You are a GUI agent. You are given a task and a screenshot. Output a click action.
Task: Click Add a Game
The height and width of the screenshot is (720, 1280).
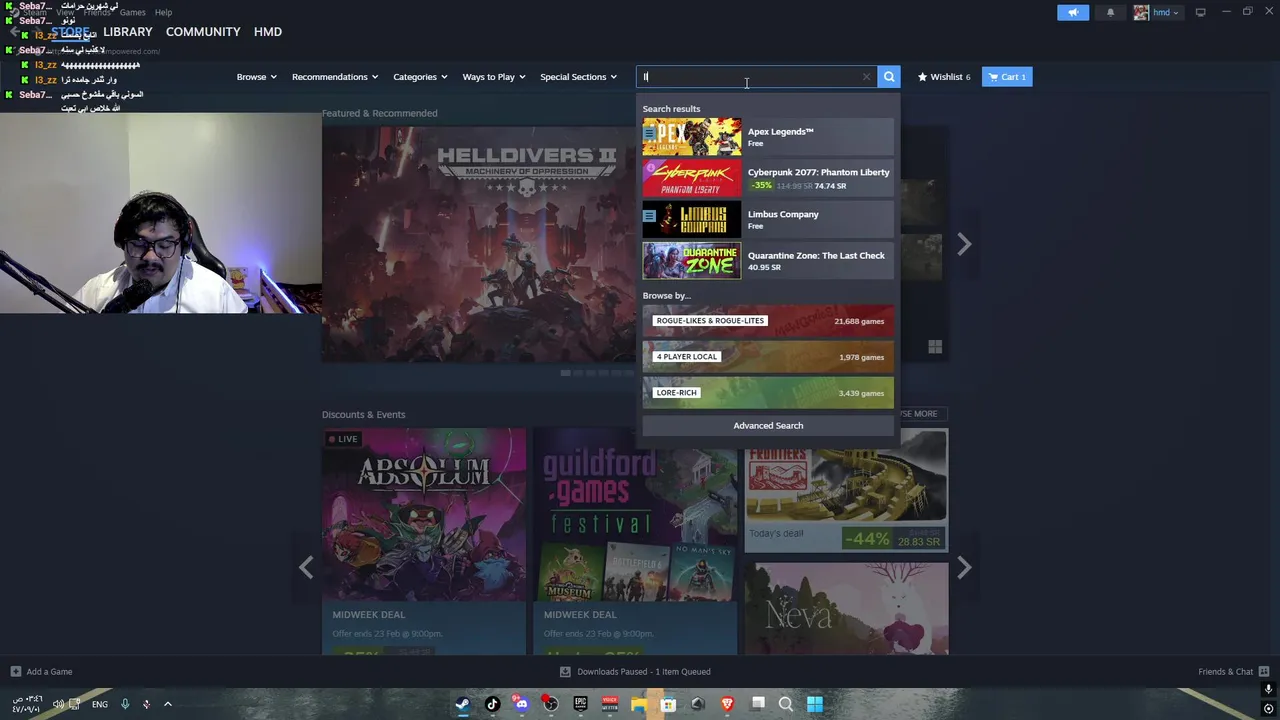pyautogui.click(x=41, y=672)
